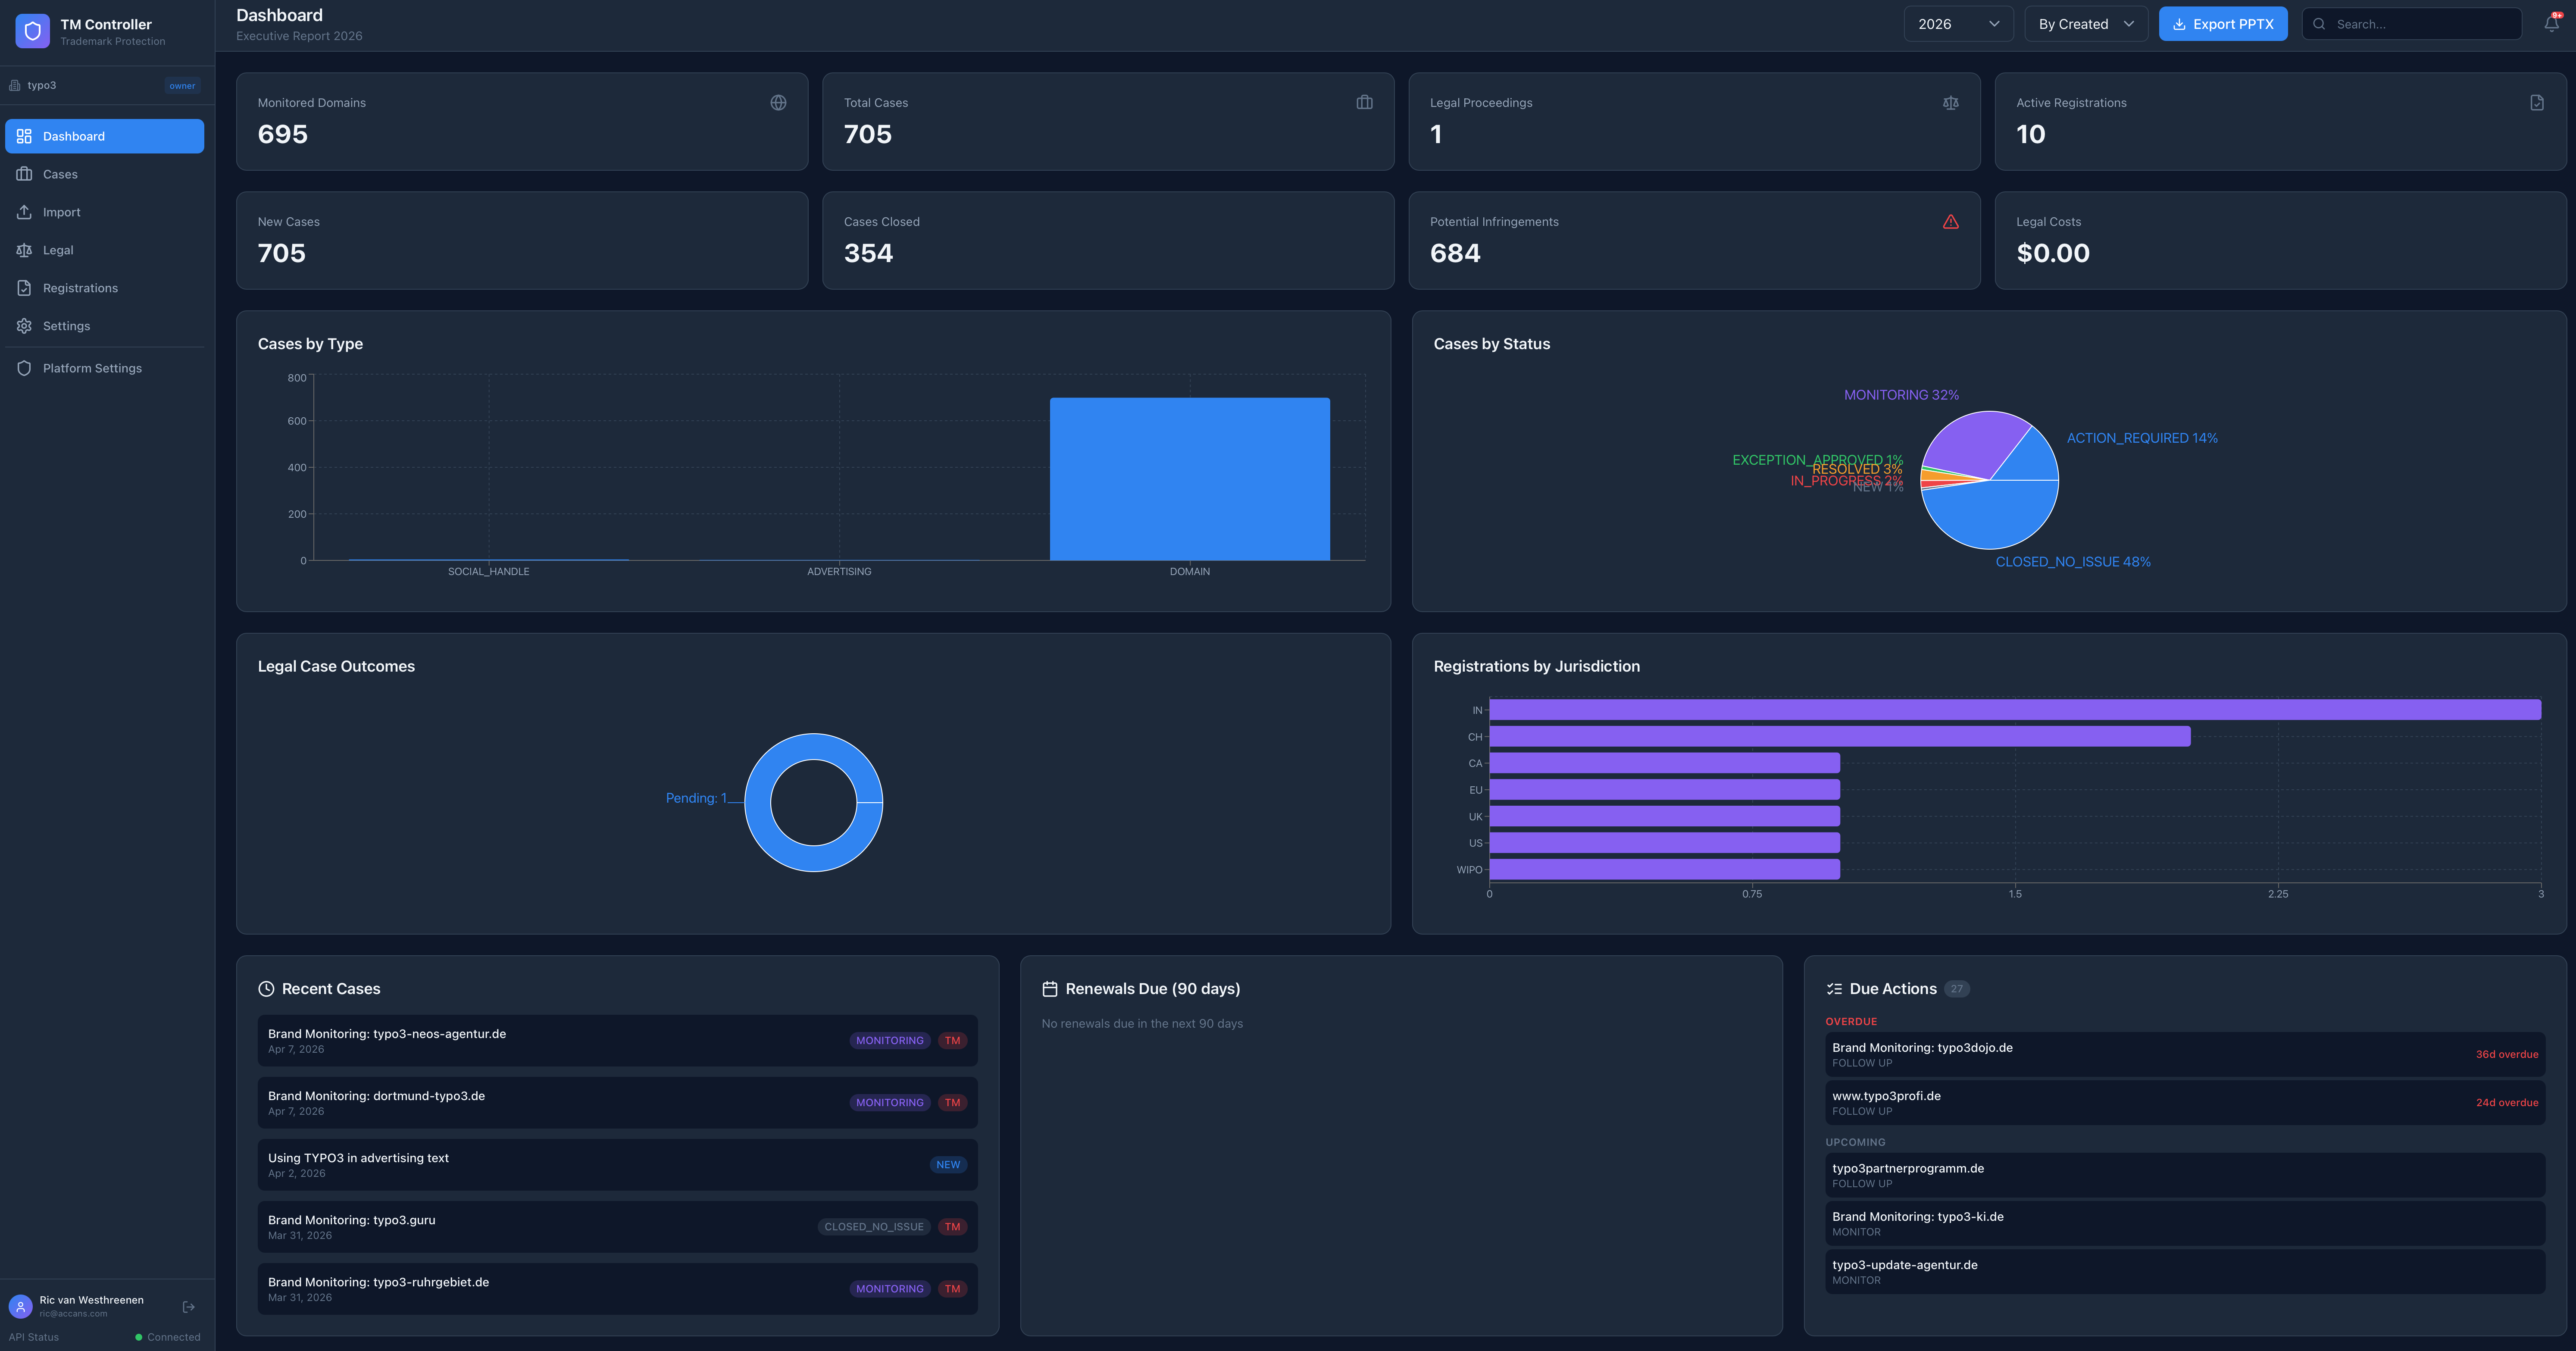Click the Cases Closed value 354
This screenshot has width=2576, height=1351.
(868, 253)
